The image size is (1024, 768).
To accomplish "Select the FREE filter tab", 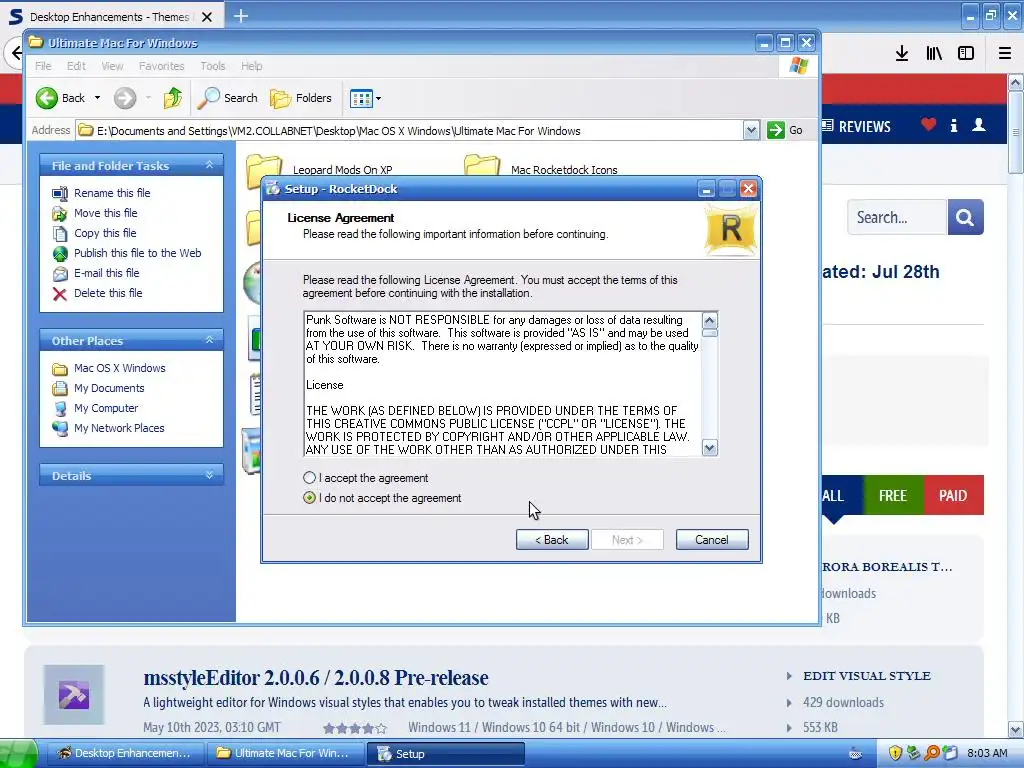I will point(893,496).
